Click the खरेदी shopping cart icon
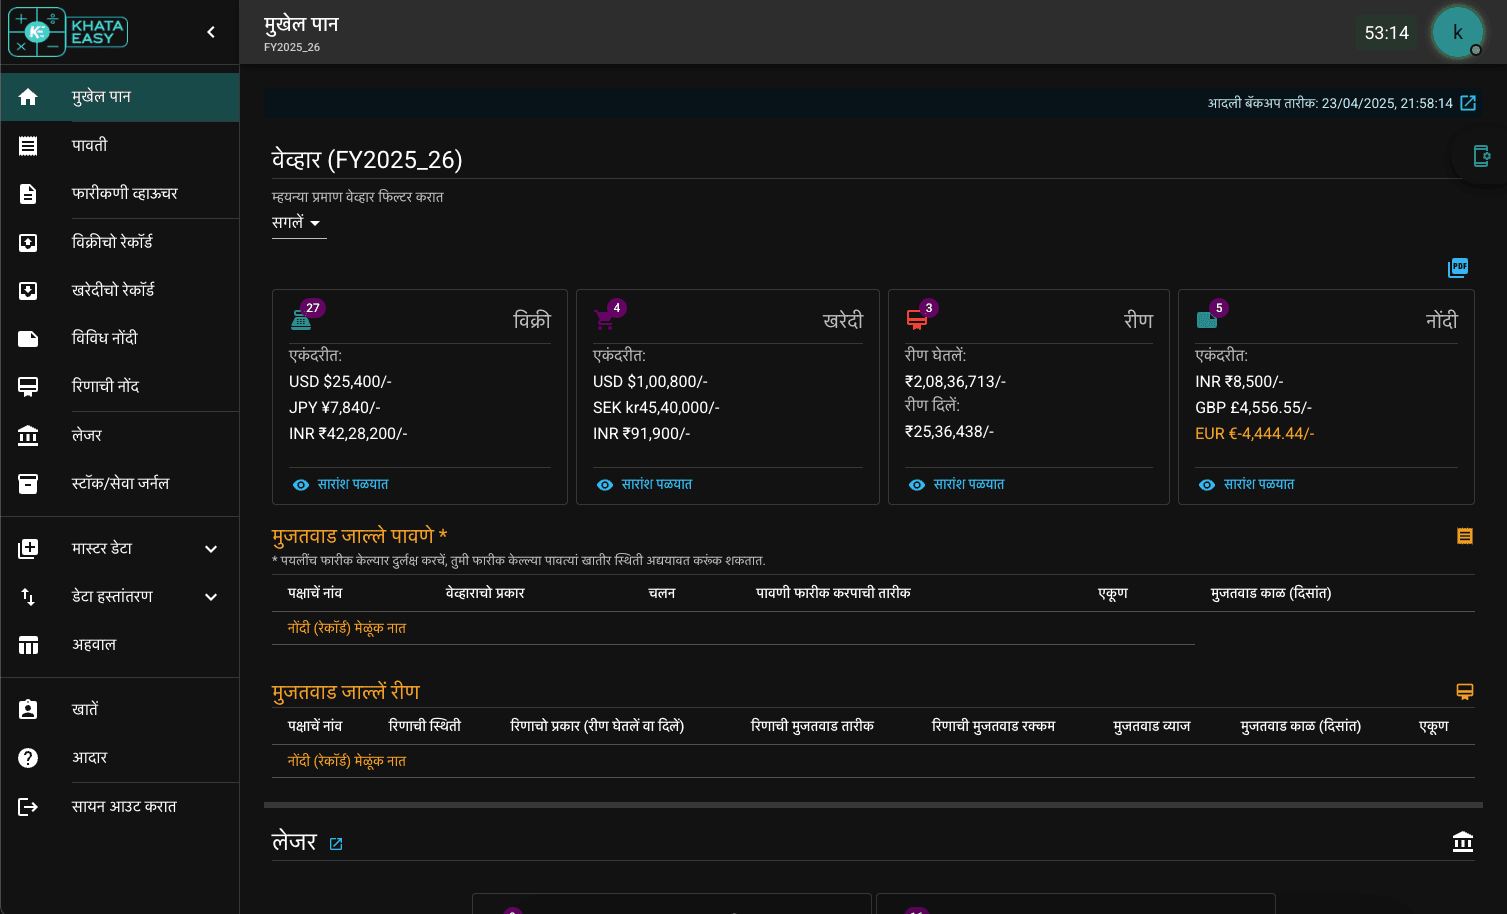Image resolution: width=1507 pixels, height=914 pixels. tap(604, 320)
